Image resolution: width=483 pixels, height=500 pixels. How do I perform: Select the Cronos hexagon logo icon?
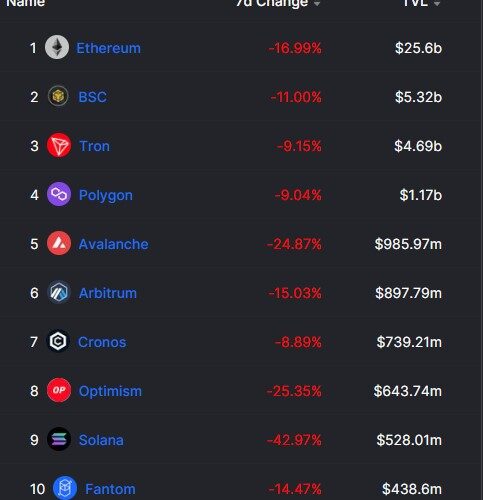(x=58, y=341)
